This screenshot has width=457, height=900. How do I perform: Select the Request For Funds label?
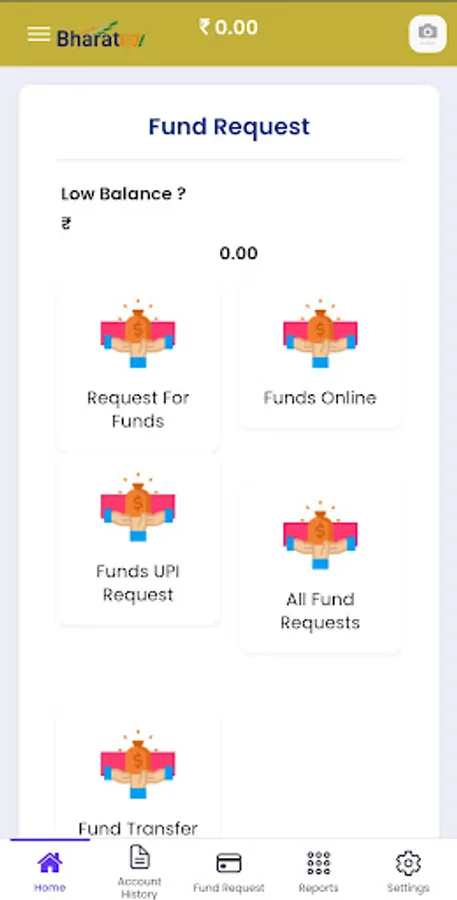138,409
